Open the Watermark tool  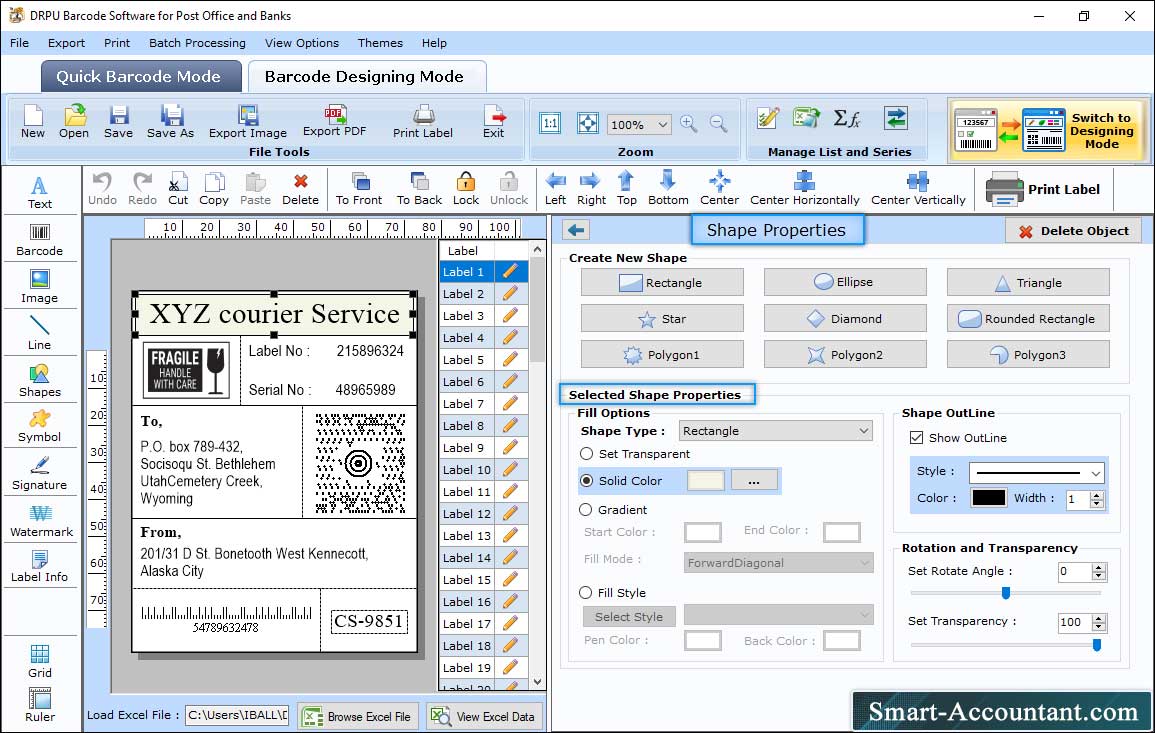41,520
